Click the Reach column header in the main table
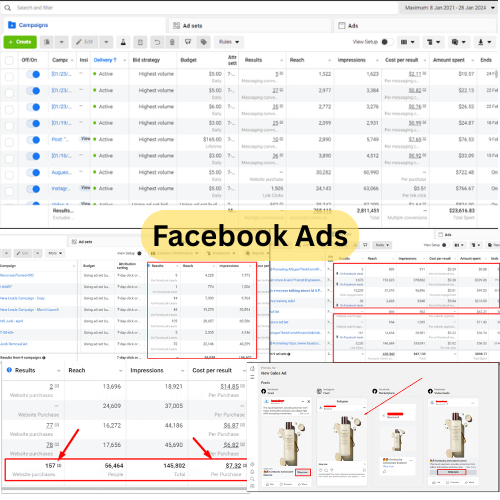Image resolution: width=500 pixels, height=500 pixels. [x=297, y=60]
